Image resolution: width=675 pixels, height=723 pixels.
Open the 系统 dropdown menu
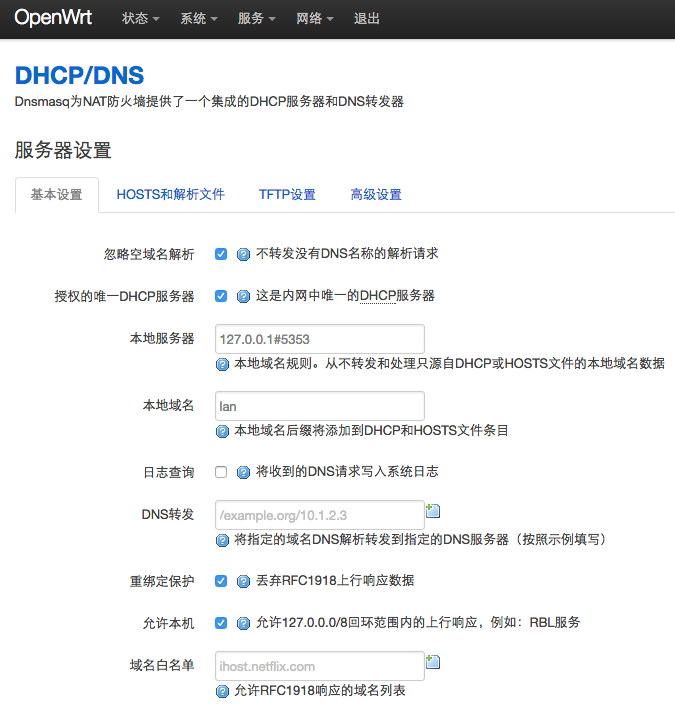tap(198, 18)
